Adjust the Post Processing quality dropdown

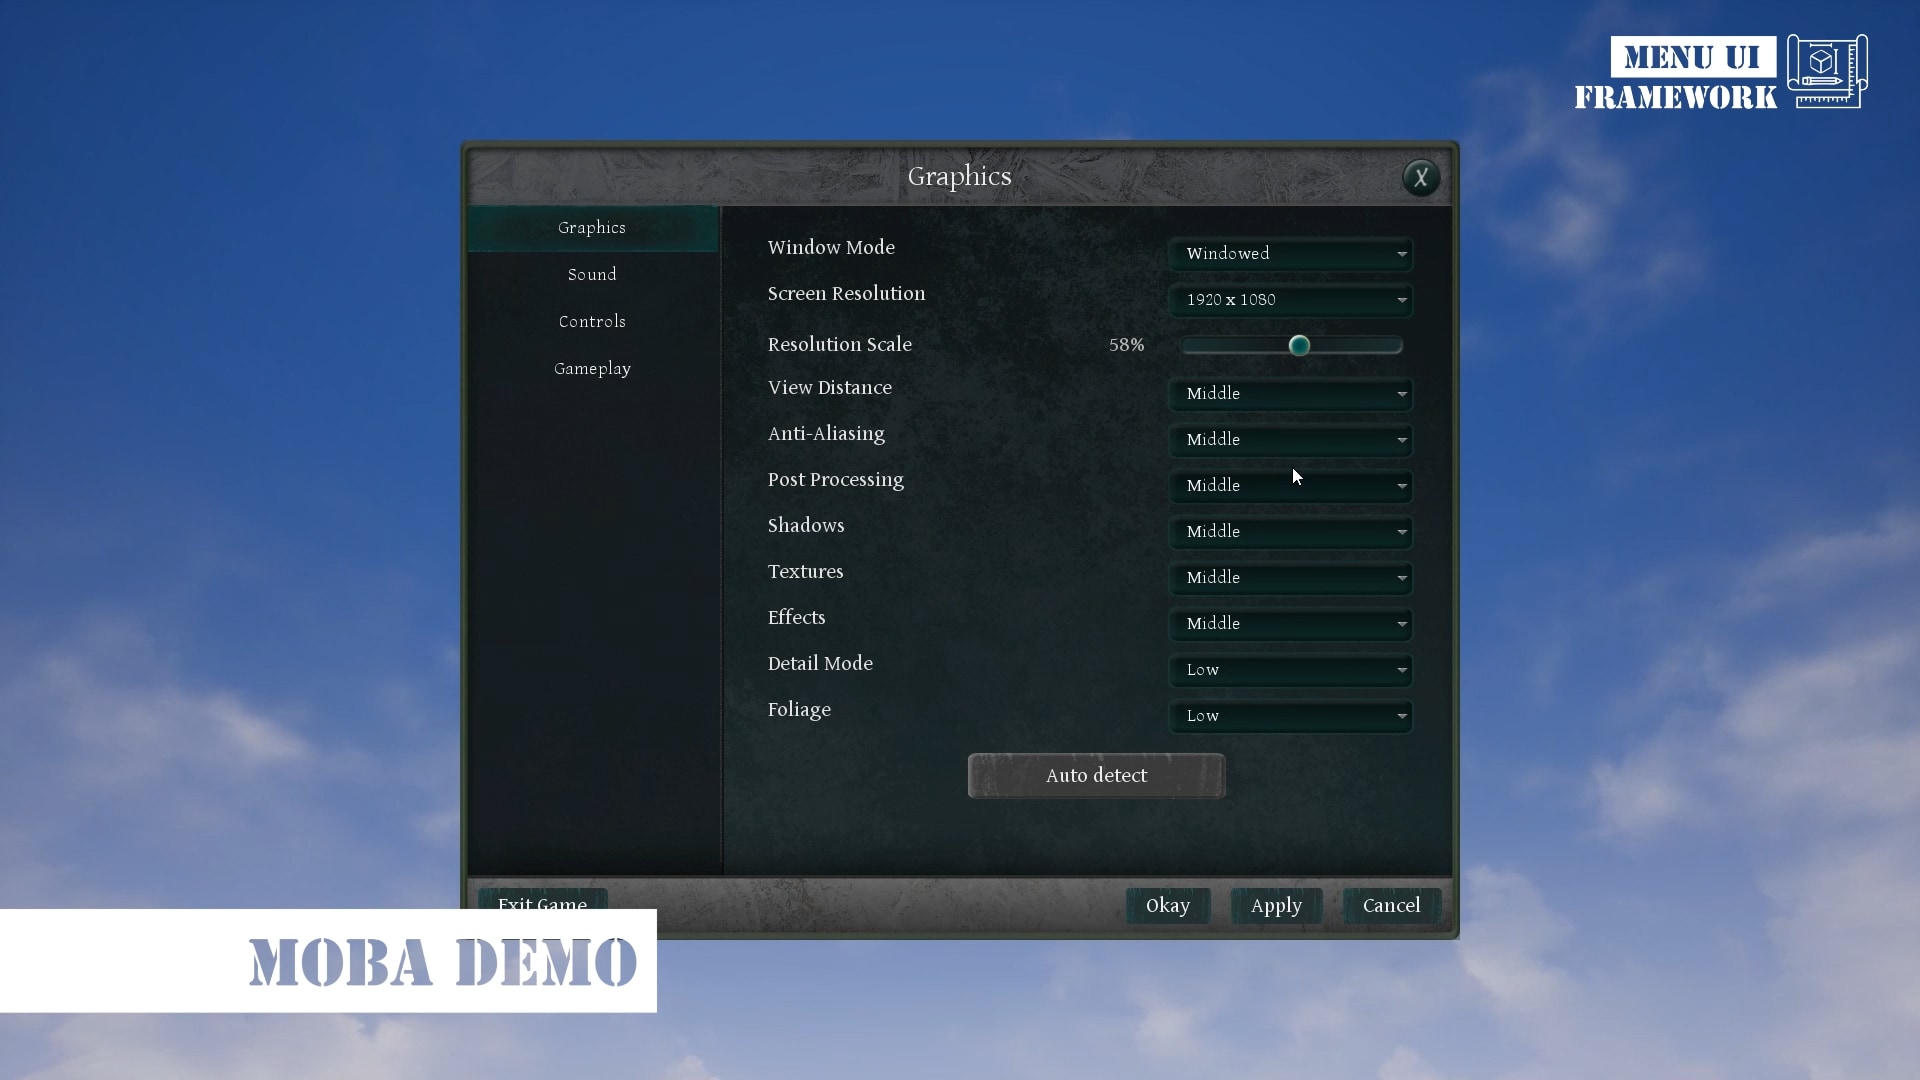1291,485
